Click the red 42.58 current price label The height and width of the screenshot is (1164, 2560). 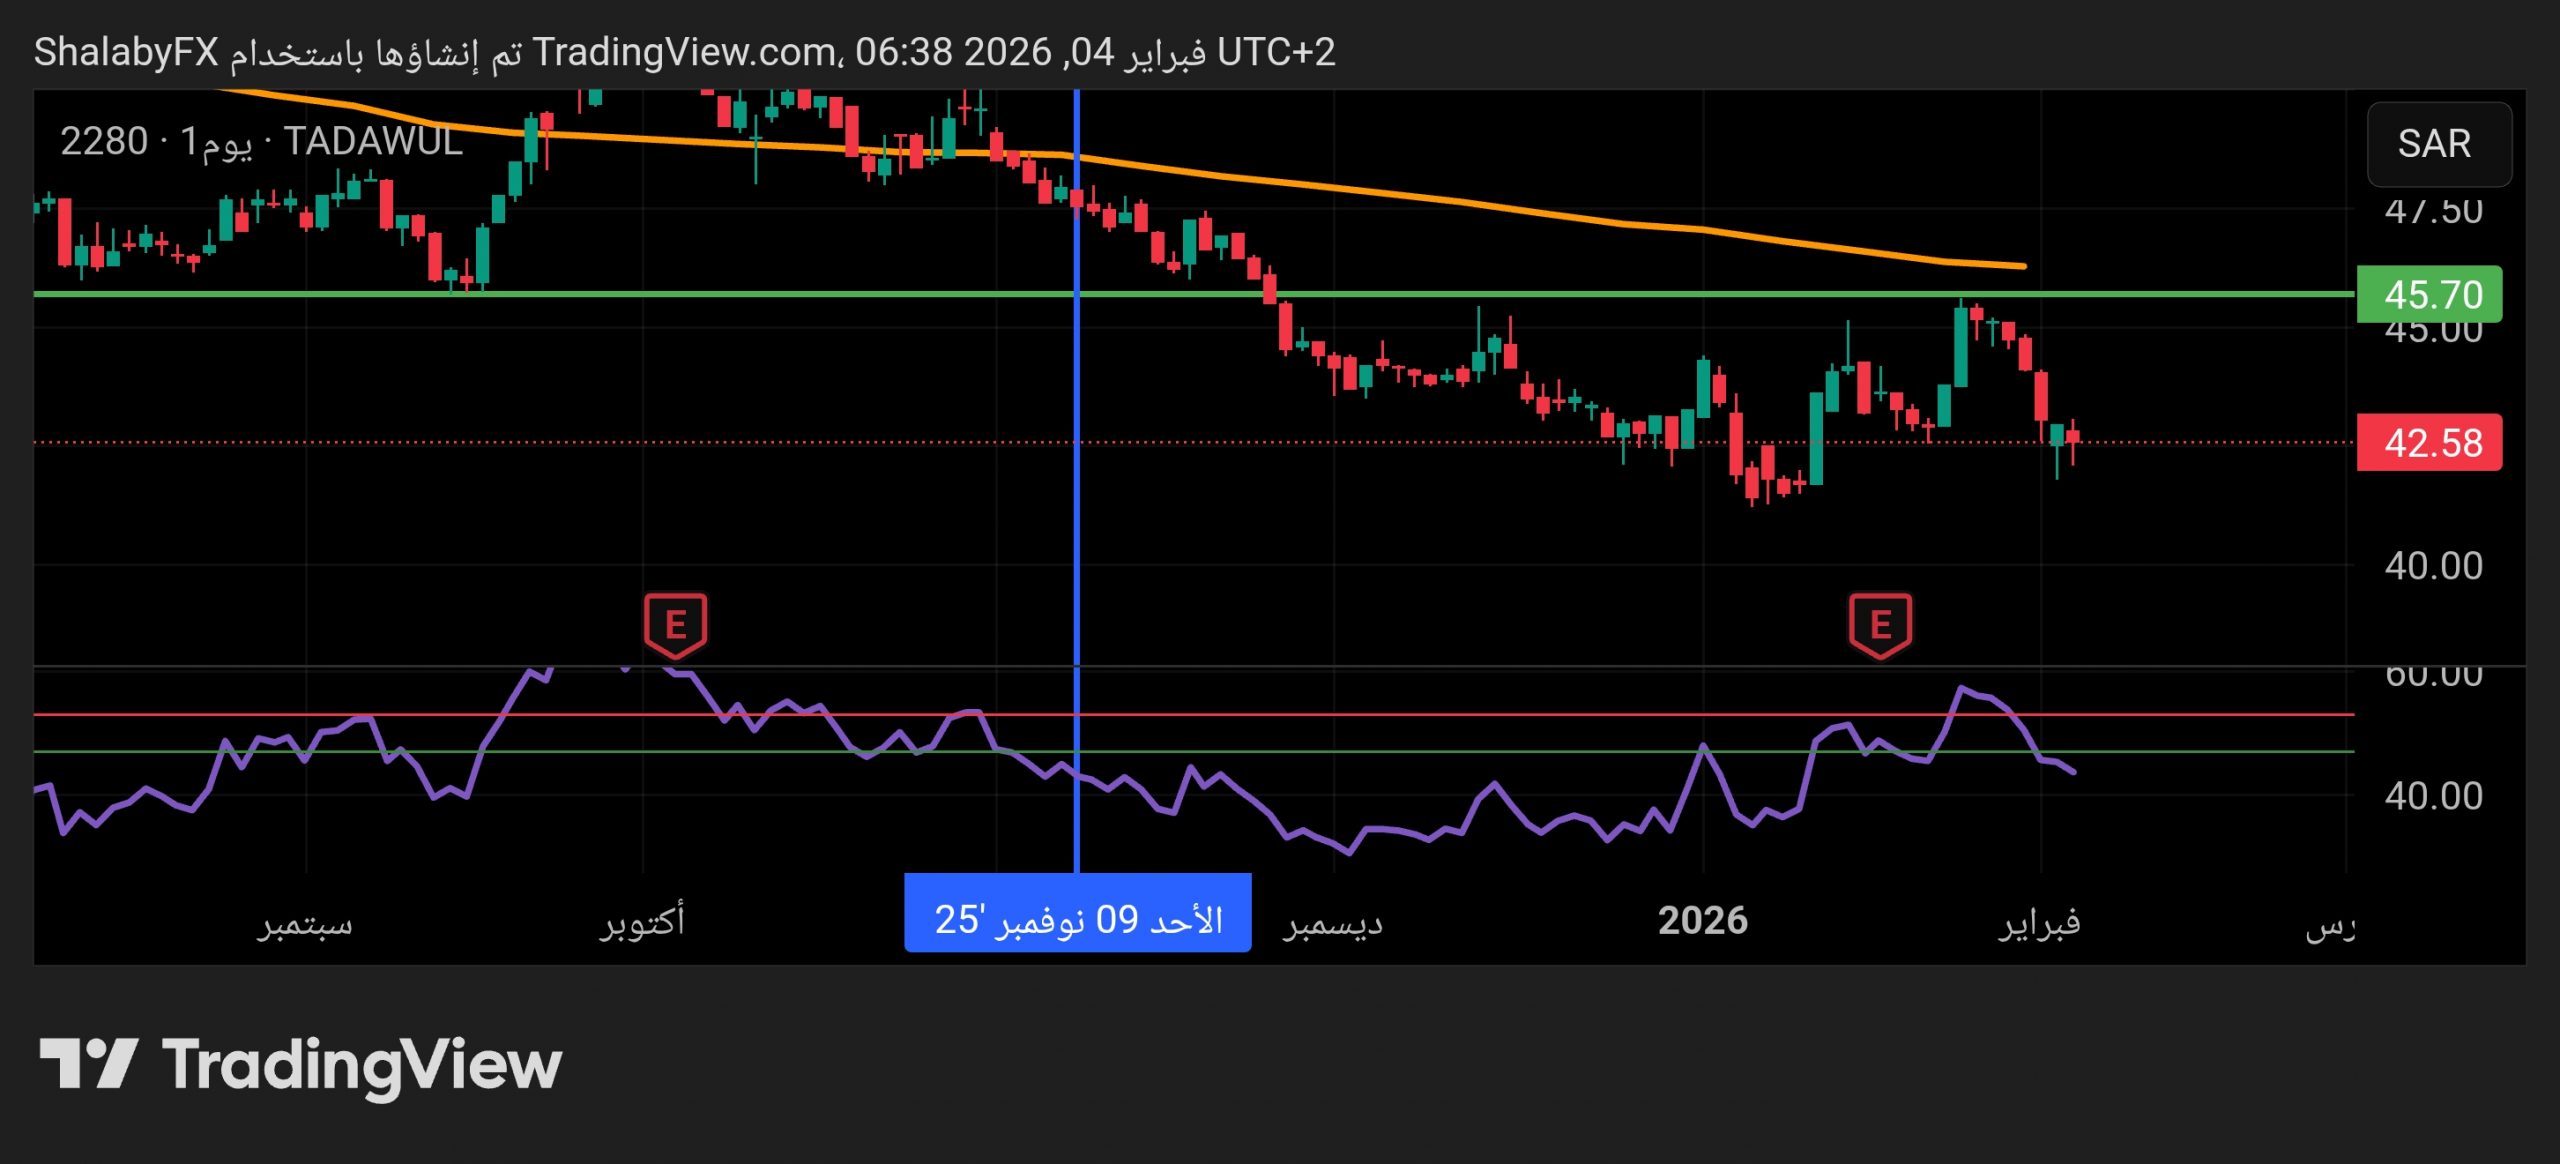(x=2429, y=443)
